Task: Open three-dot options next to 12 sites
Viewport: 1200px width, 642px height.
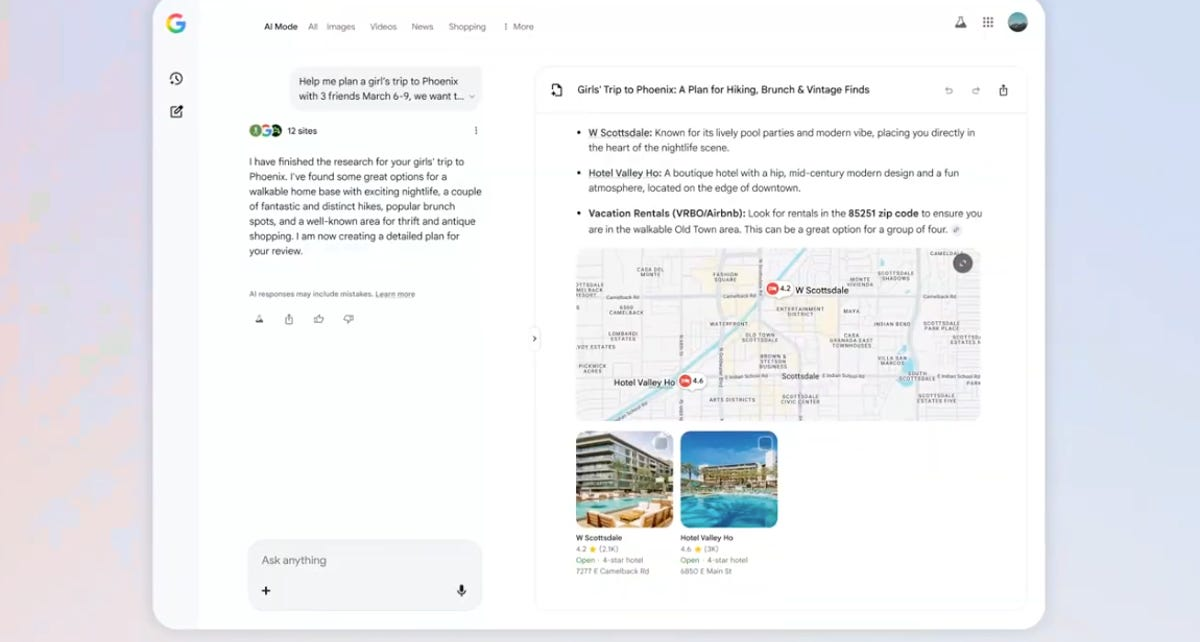Action: point(476,131)
